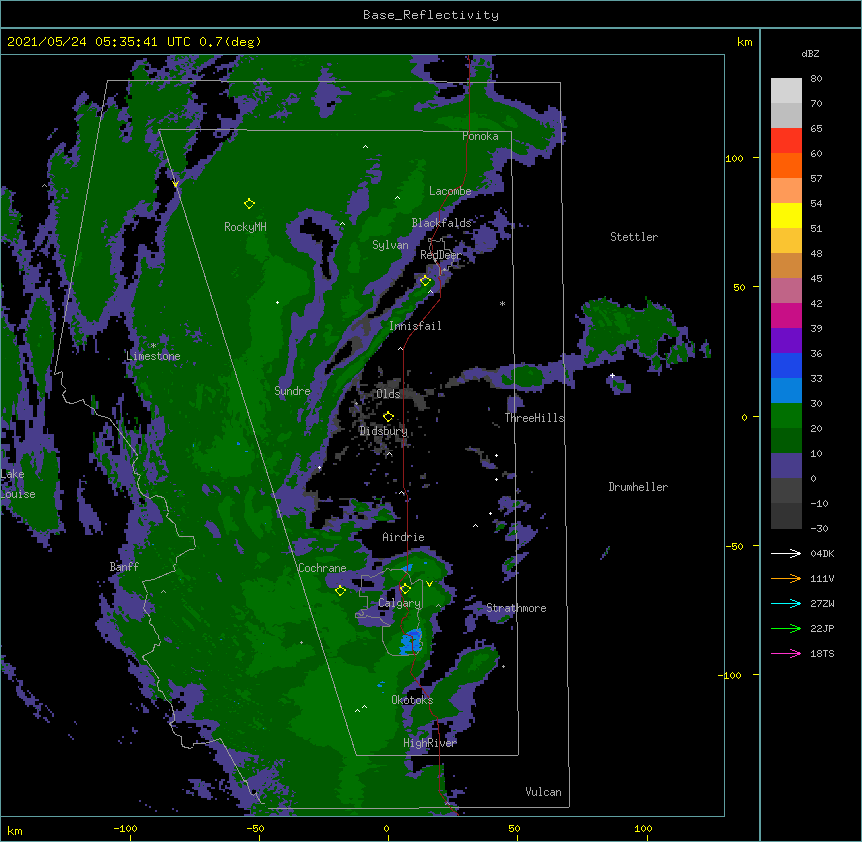Click the Lacombe label
This screenshot has height=842, width=862.
click(x=450, y=191)
